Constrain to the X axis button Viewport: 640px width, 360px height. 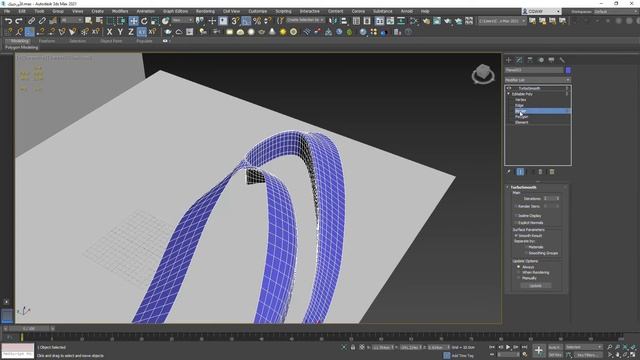[109, 32]
